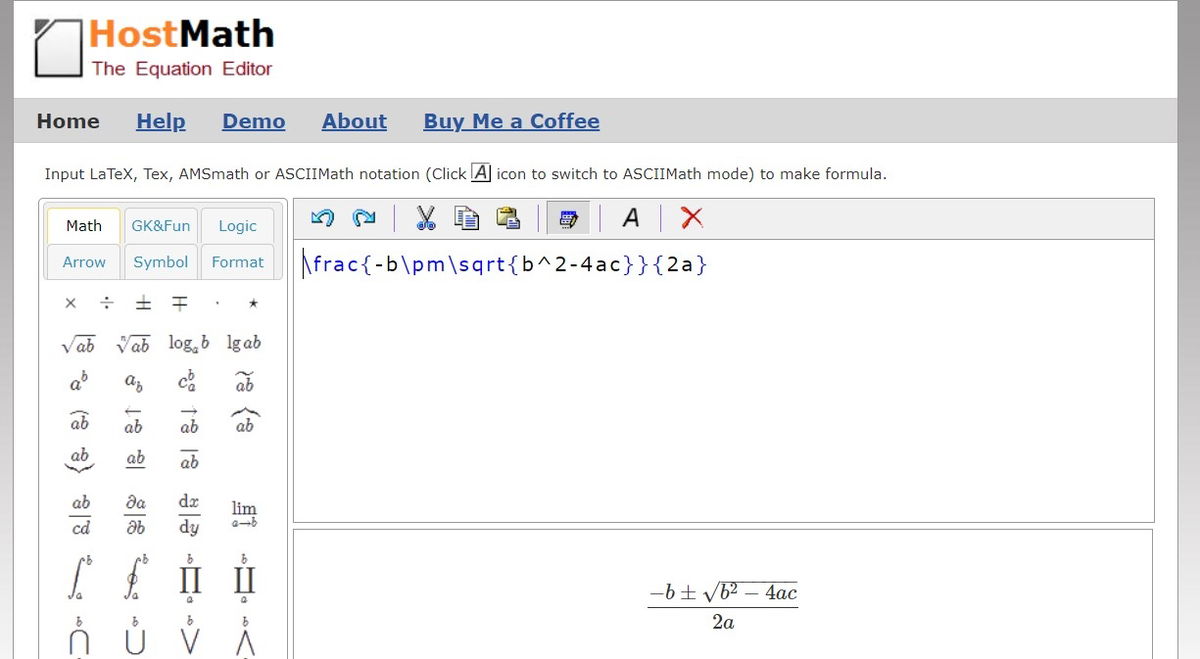Open the Demo page
This screenshot has width=1200, height=659.
point(253,121)
